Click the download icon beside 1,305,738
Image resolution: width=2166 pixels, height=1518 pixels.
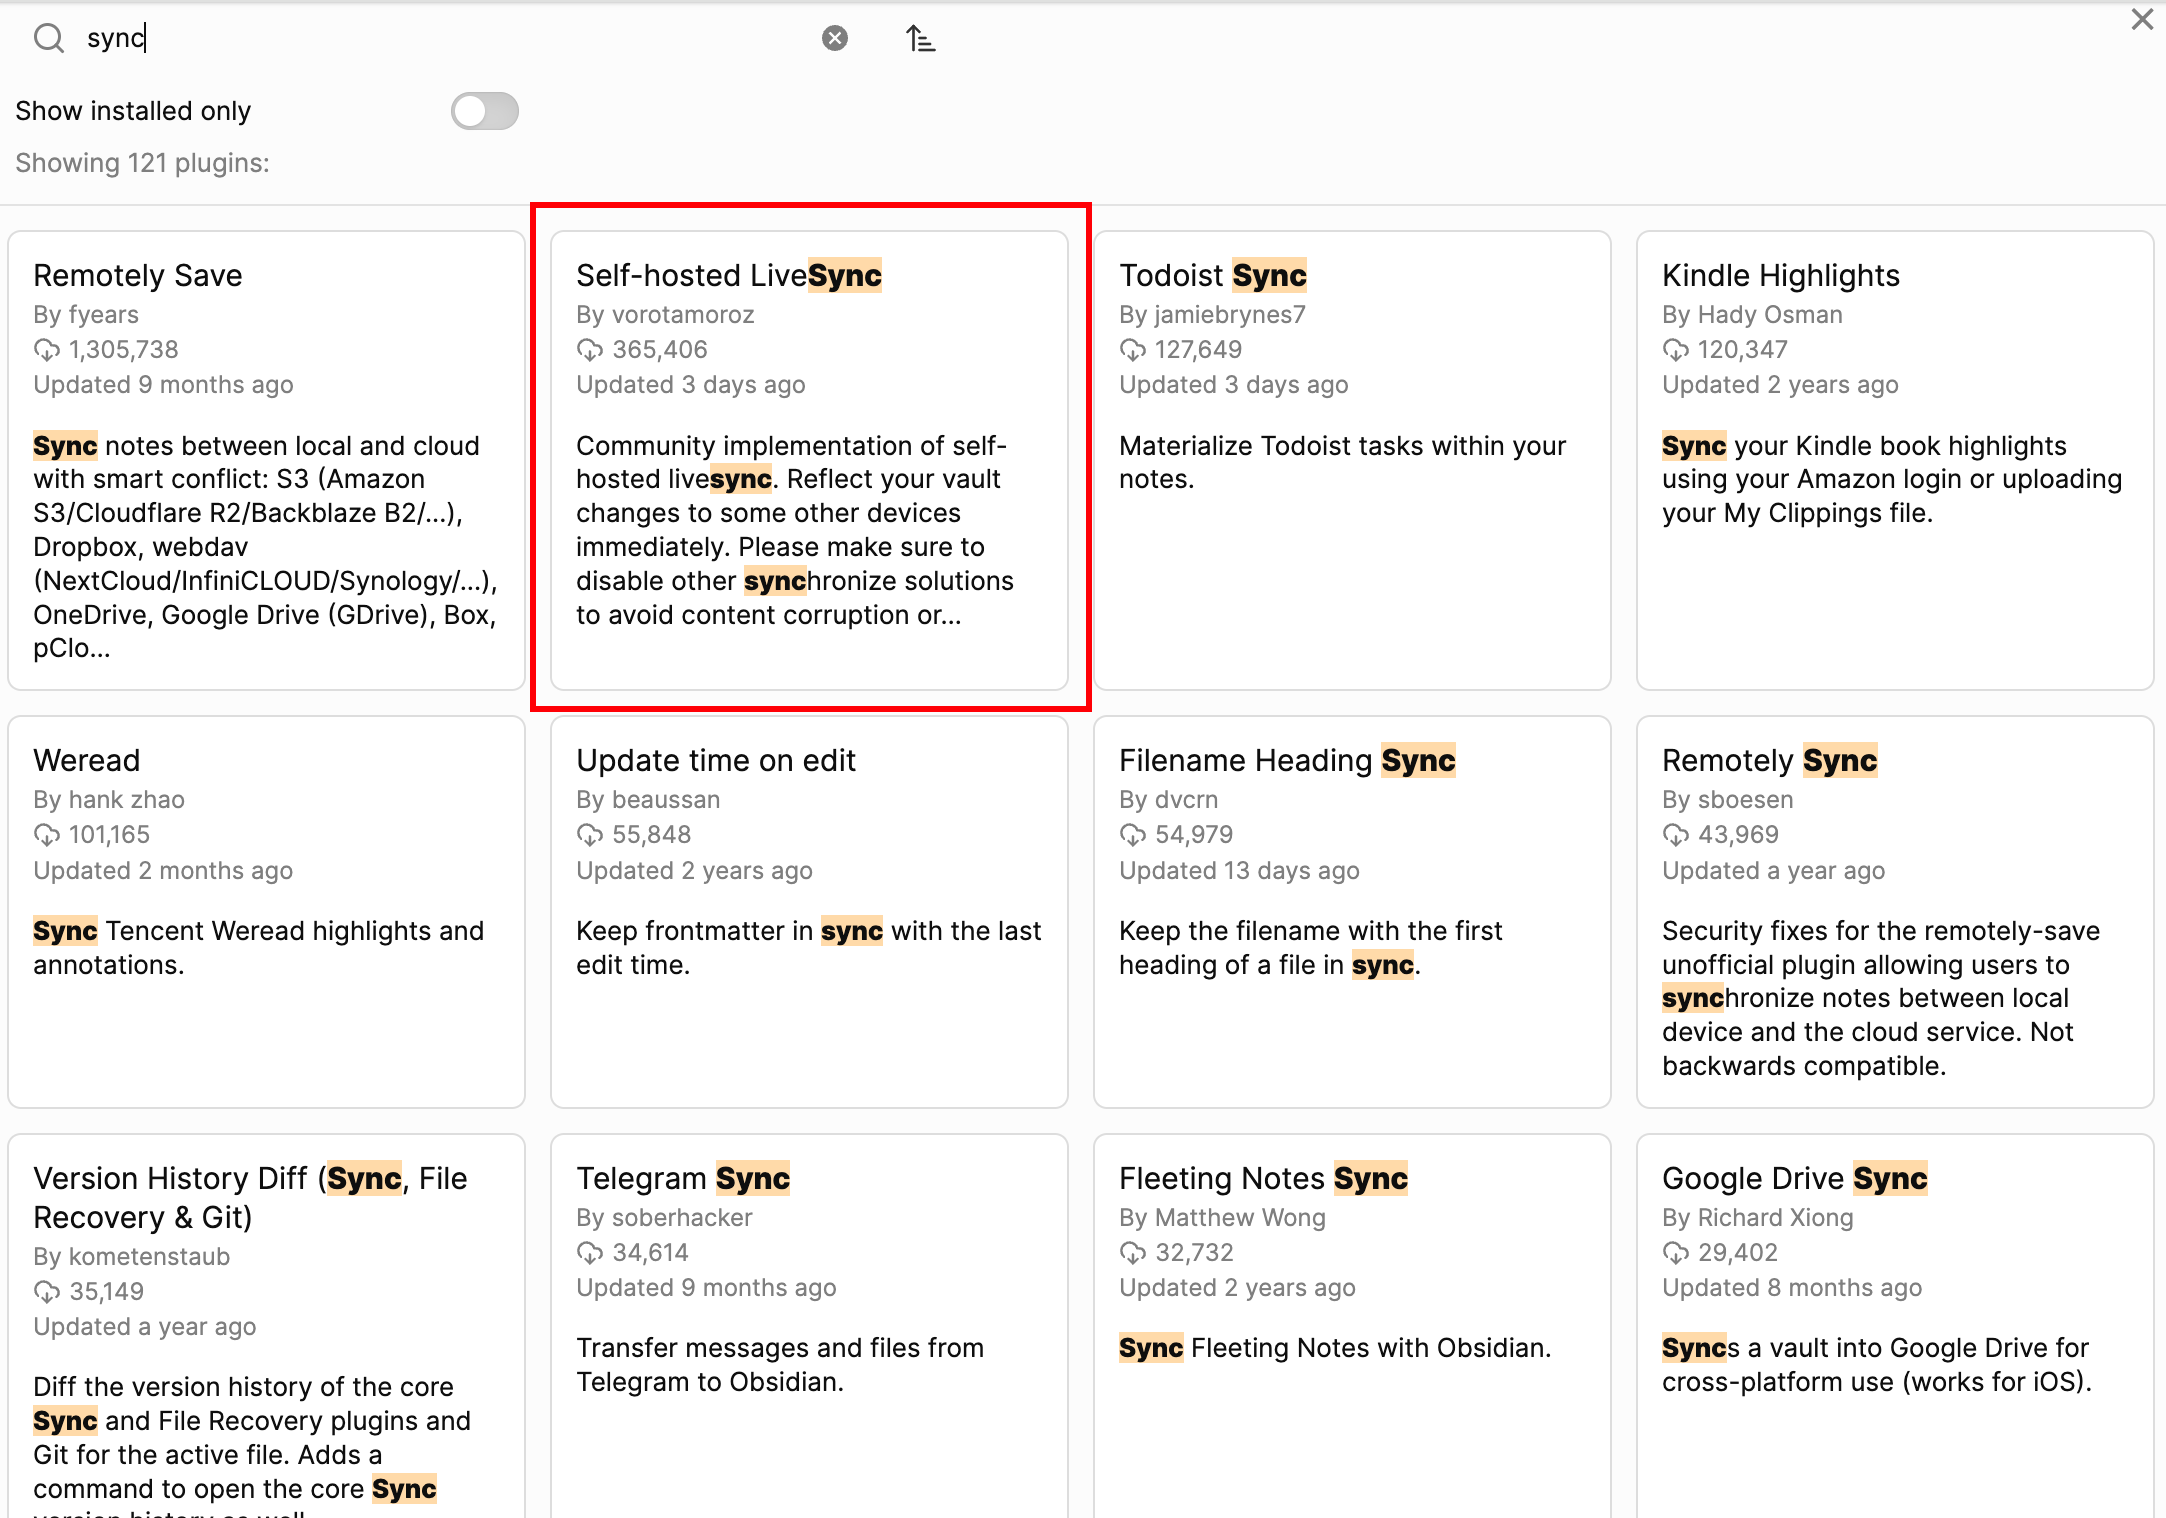(46, 350)
